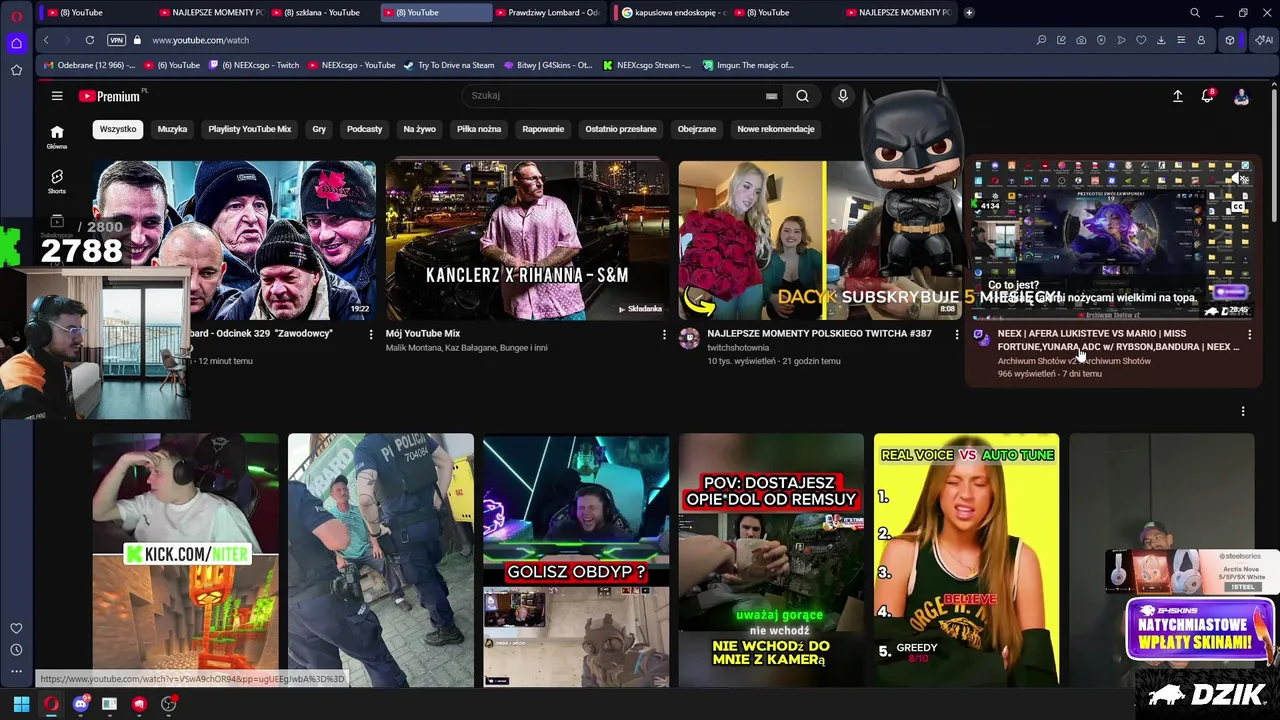Select the Rapowanie filter chip

543,129
